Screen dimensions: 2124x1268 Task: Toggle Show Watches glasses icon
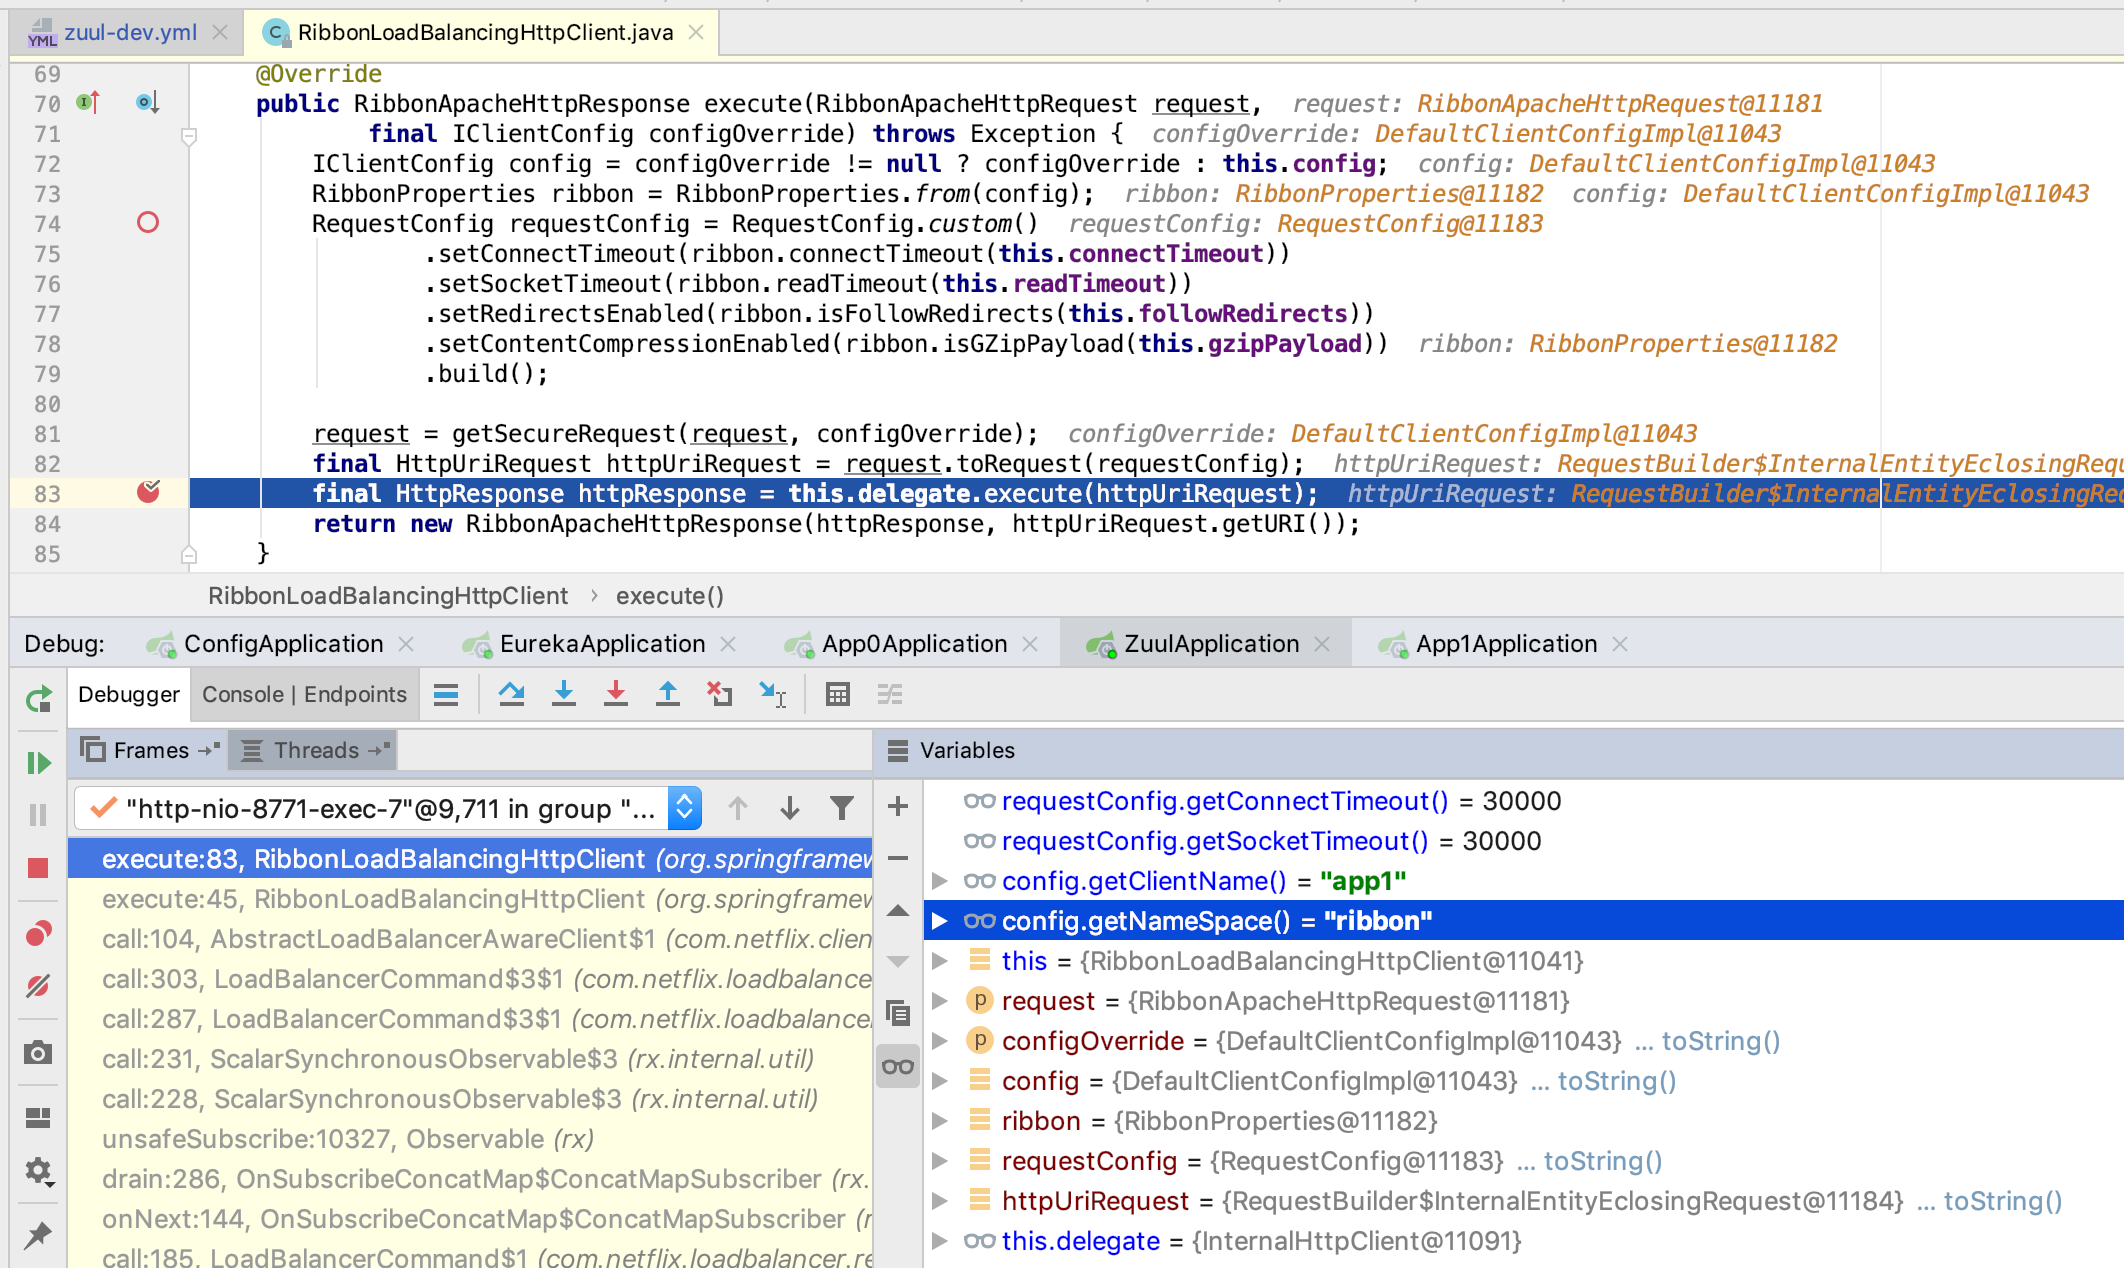coord(898,1066)
